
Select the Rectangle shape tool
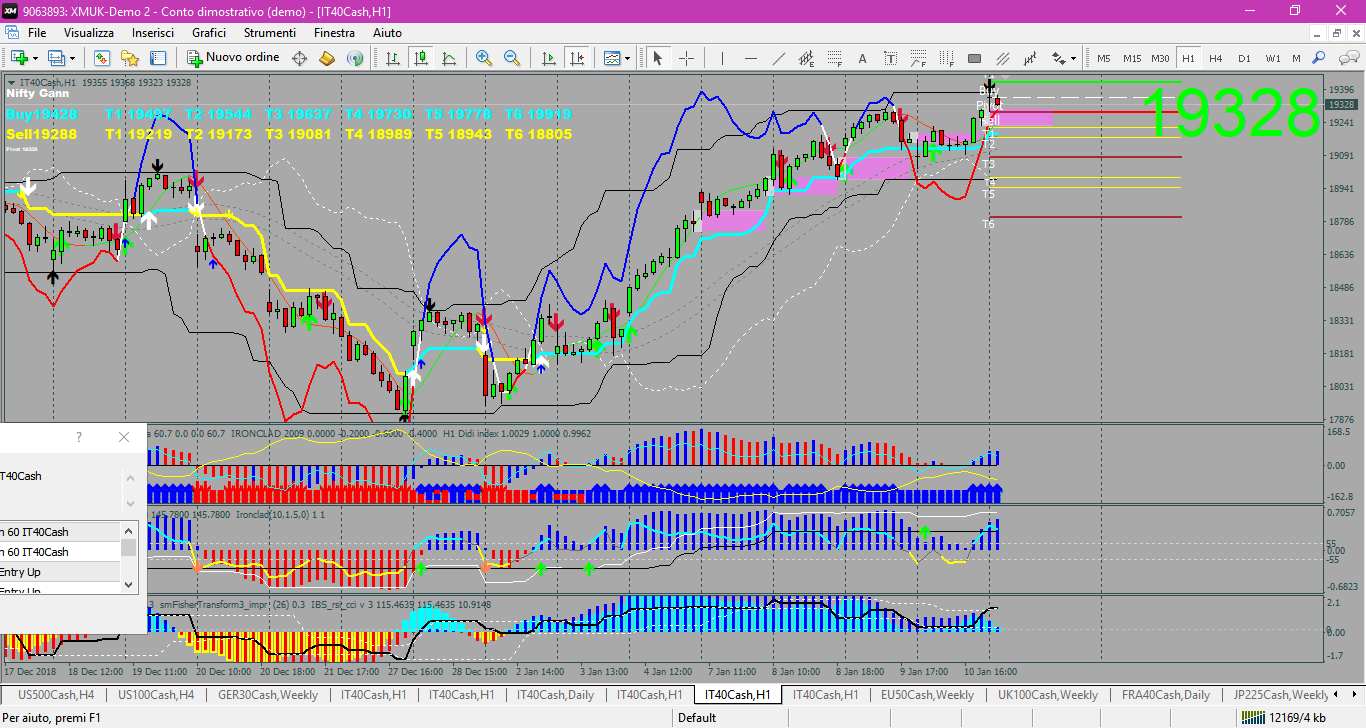974,58
